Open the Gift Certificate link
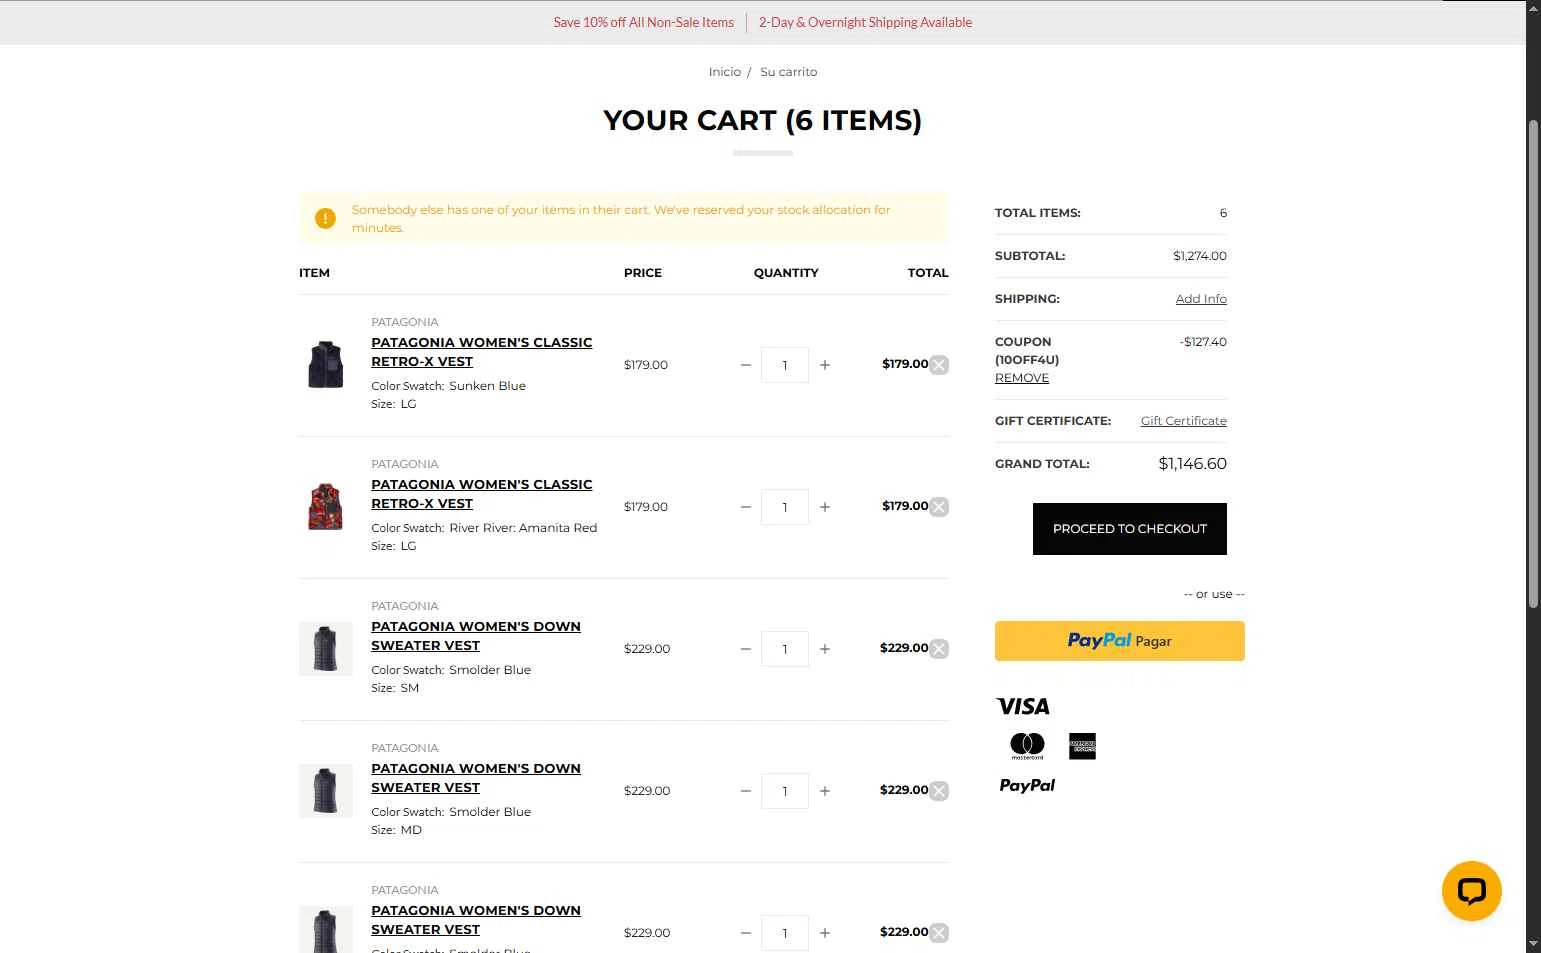Image resolution: width=1541 pixels, height=953 pixels. point(1184,421)
